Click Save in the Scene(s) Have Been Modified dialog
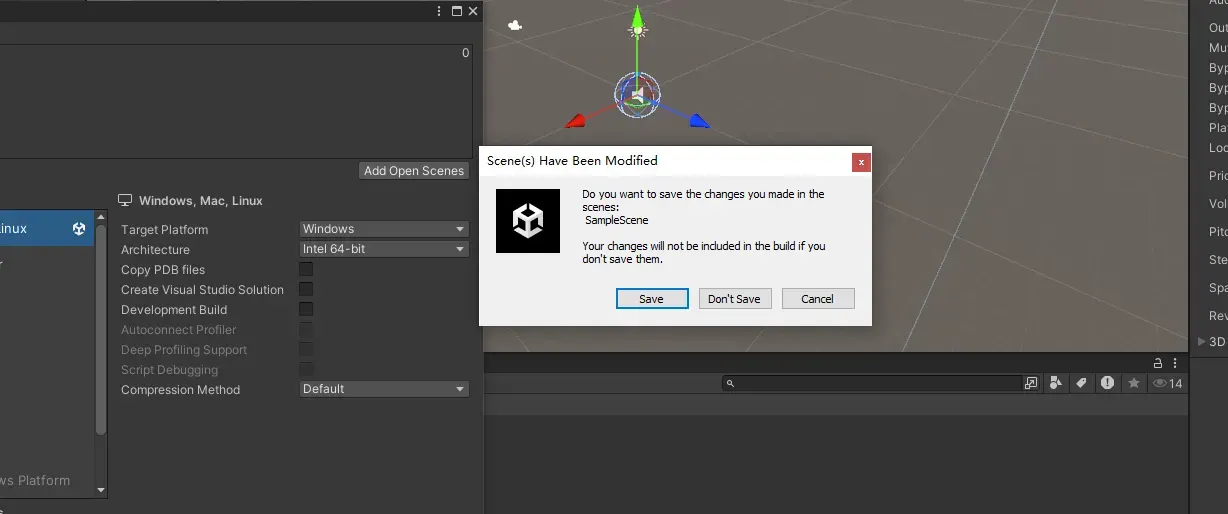 (652, 299)
